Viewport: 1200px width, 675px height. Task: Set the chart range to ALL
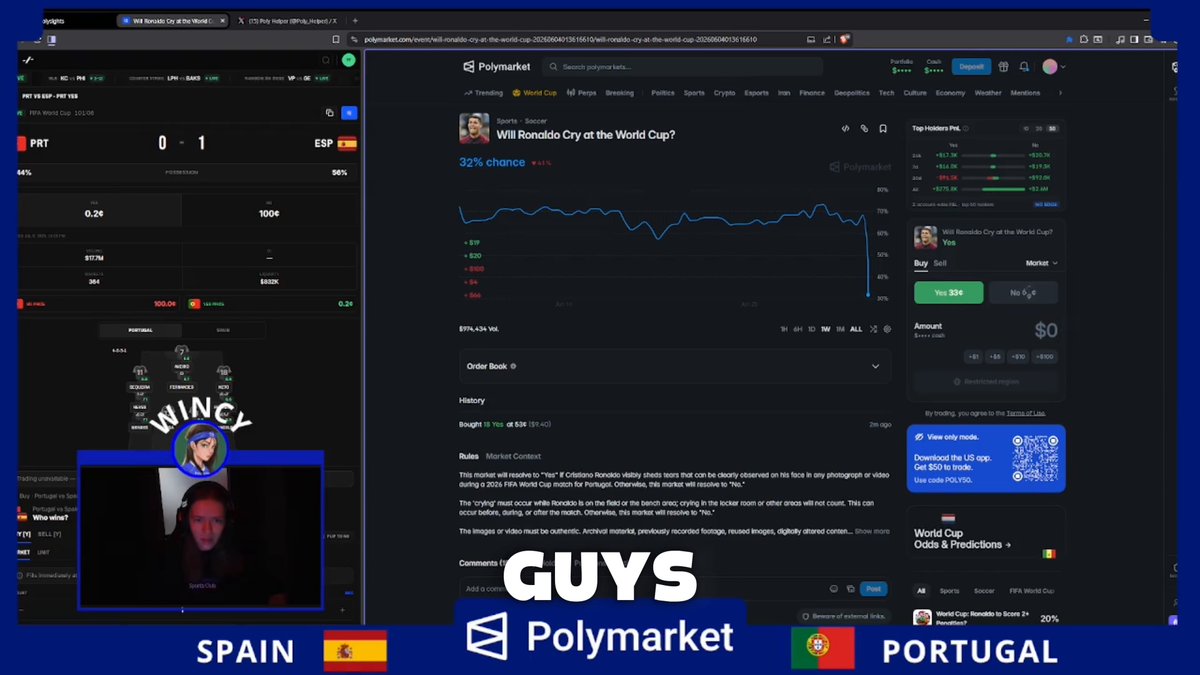(x=856, y=329)
